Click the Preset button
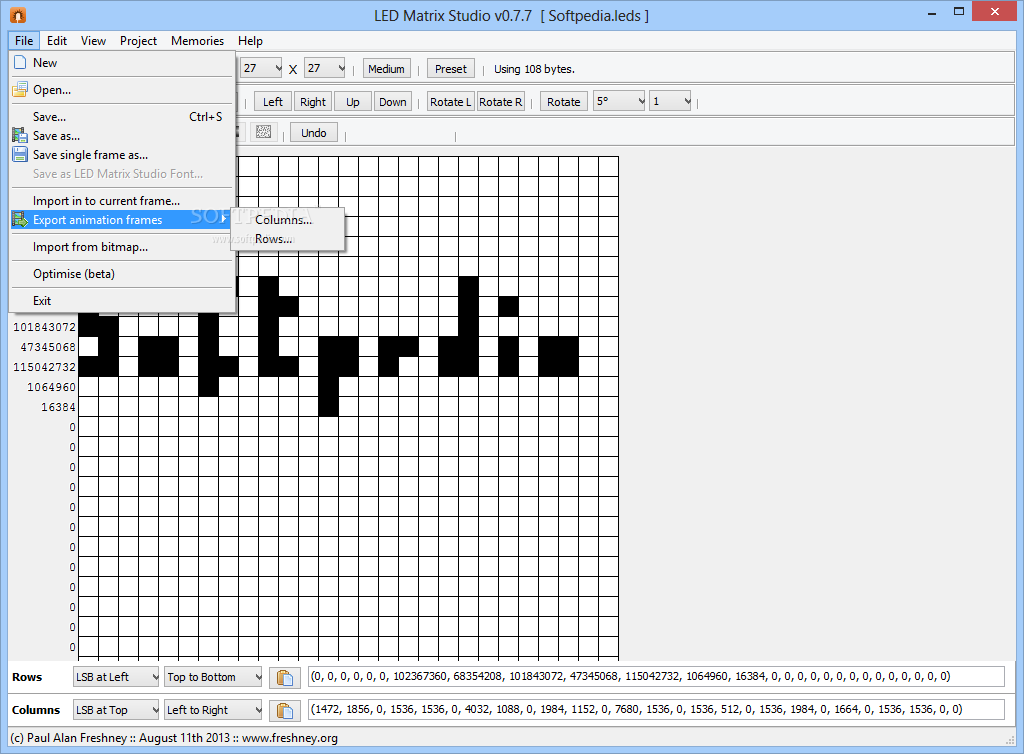This screenshot has width=1024, height=754. point(451,69)
